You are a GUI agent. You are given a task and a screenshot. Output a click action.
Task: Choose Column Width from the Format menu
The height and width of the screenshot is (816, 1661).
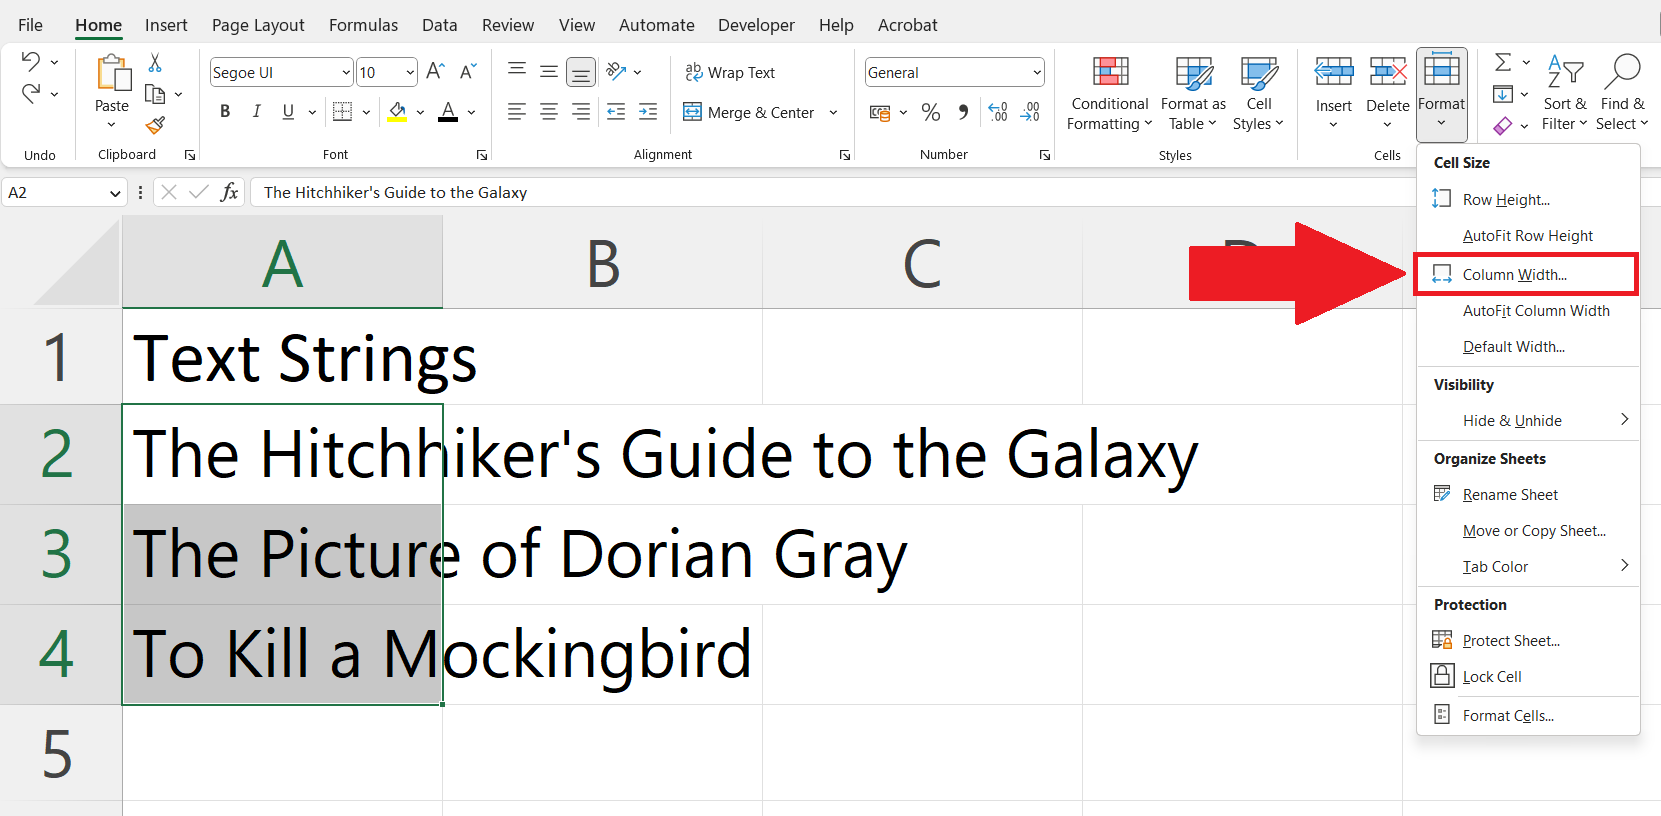pos(1514,275)
